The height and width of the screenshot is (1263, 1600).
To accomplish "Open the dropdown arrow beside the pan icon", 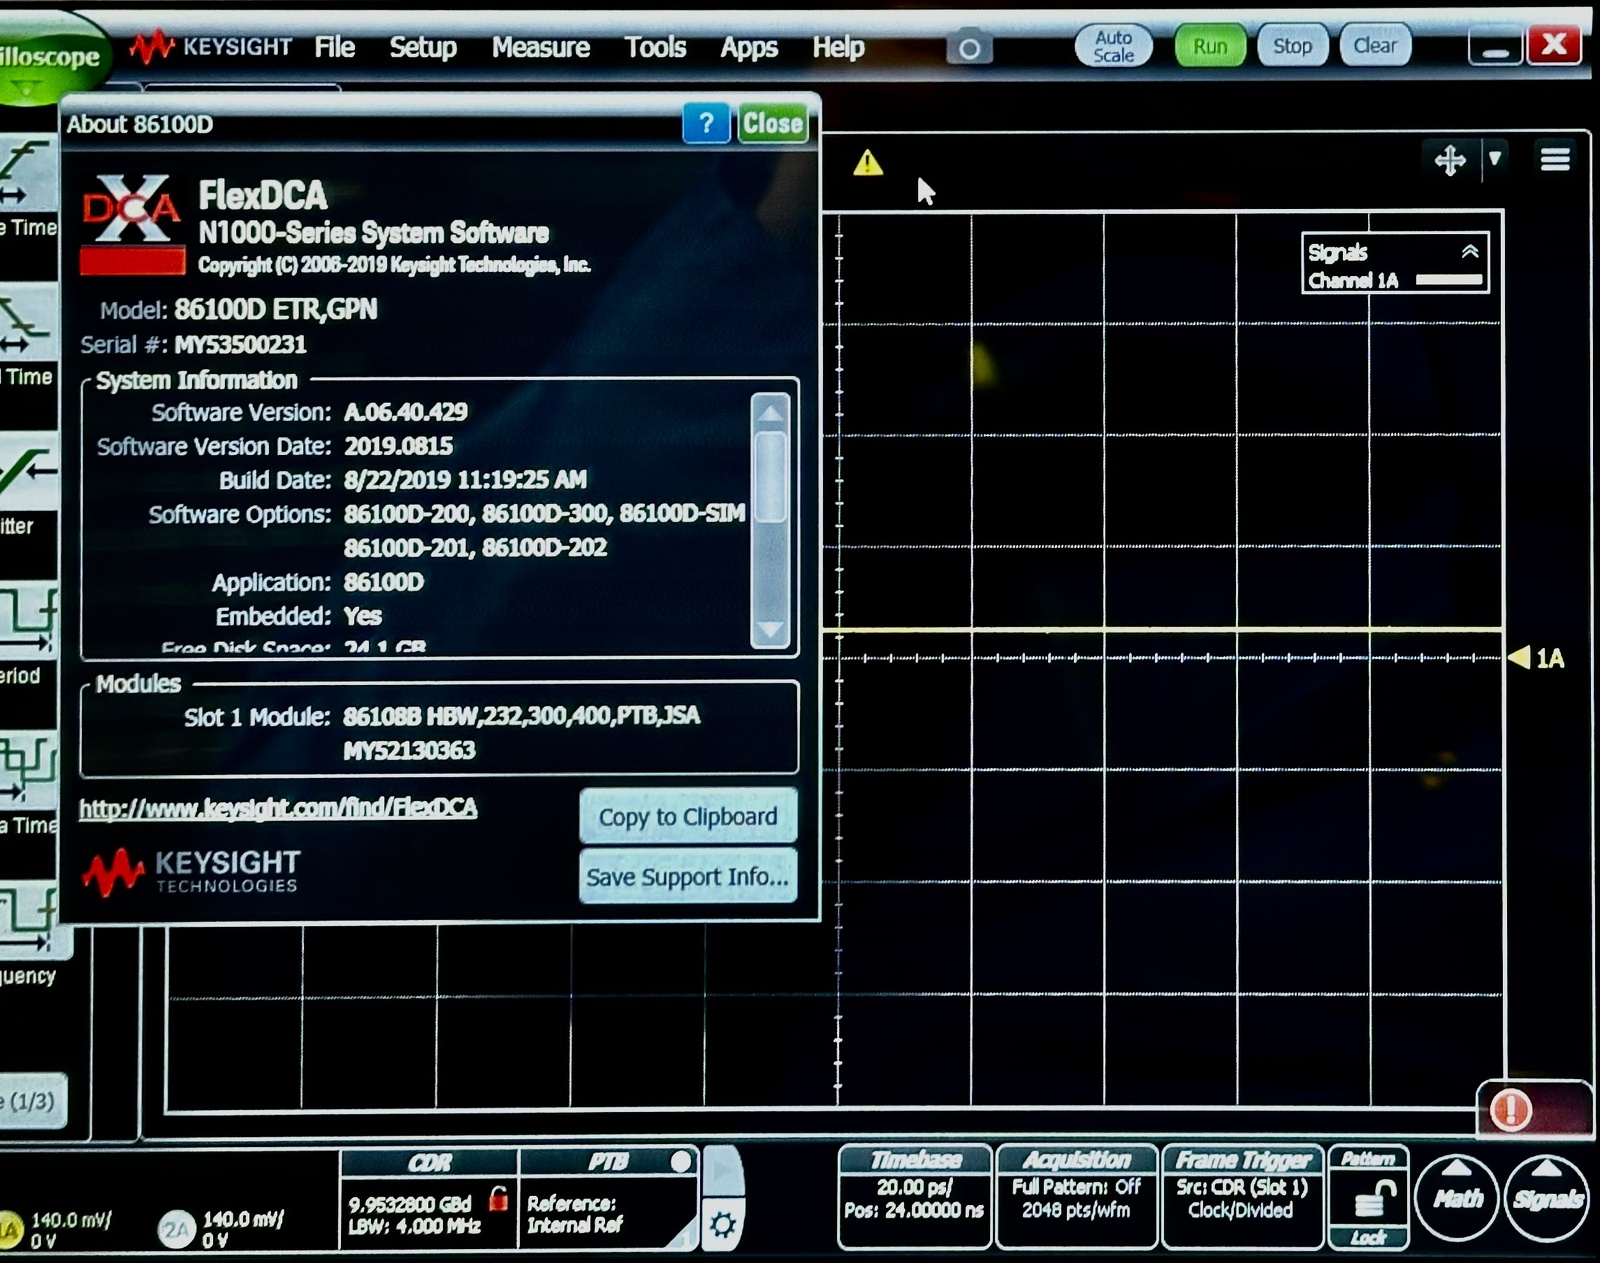I will click(1496, 160).
